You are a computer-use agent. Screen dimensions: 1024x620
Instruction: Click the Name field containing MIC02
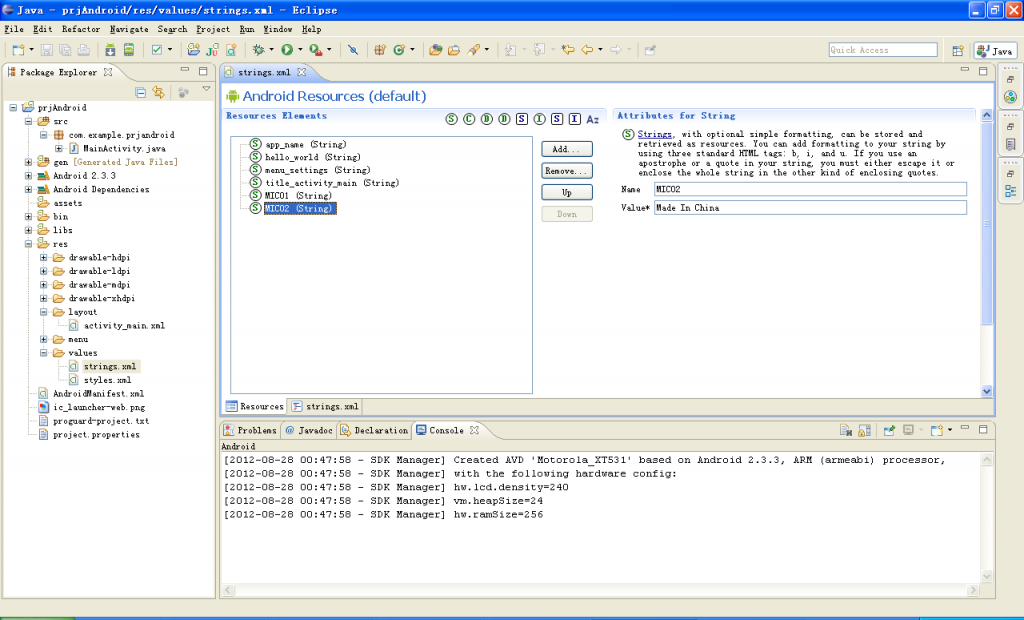pos(810,189)
